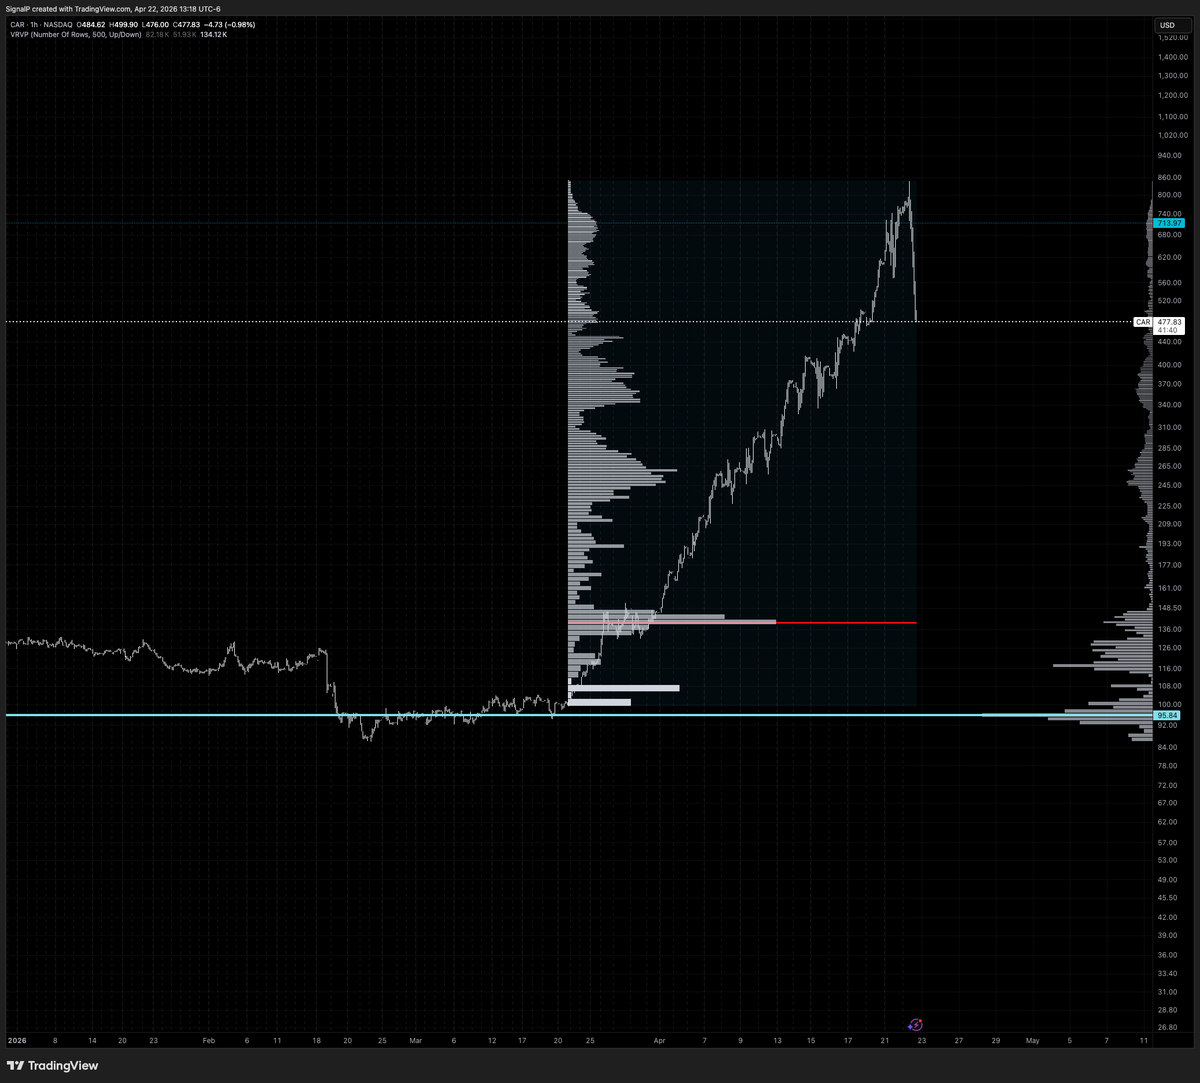The image size is (1200, 1083).
Task: Click the 2026 label on time axis
Action: 16,1040
